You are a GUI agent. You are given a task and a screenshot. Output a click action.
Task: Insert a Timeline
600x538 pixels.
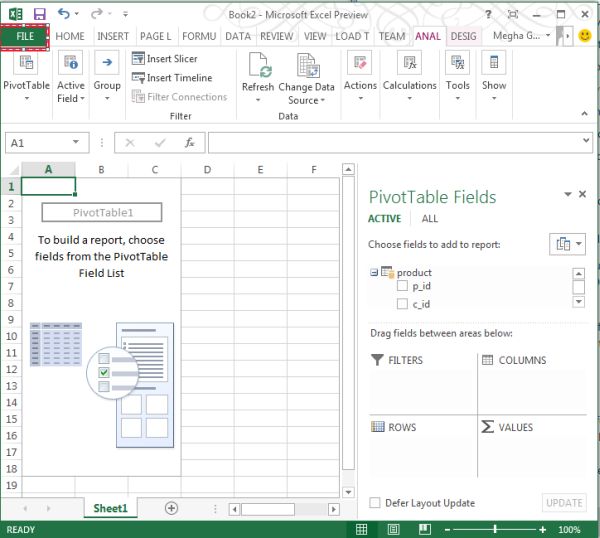pyautogui.click(x=172, y=78)
